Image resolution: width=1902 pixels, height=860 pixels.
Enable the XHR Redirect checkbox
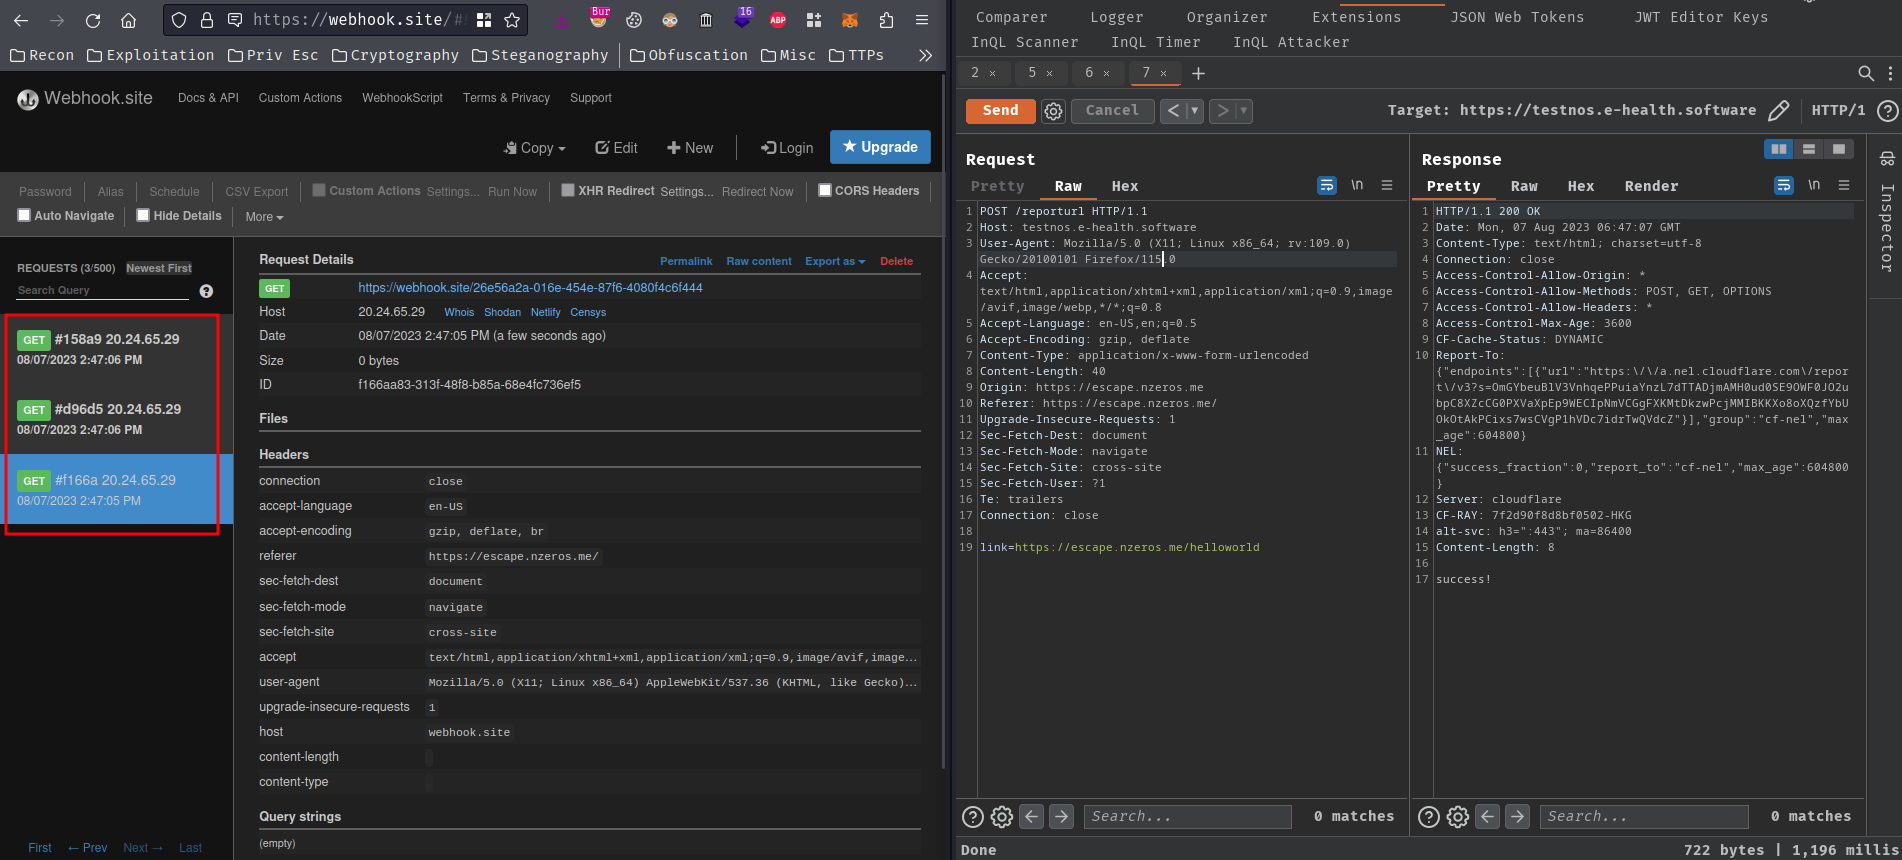point(568,190)
